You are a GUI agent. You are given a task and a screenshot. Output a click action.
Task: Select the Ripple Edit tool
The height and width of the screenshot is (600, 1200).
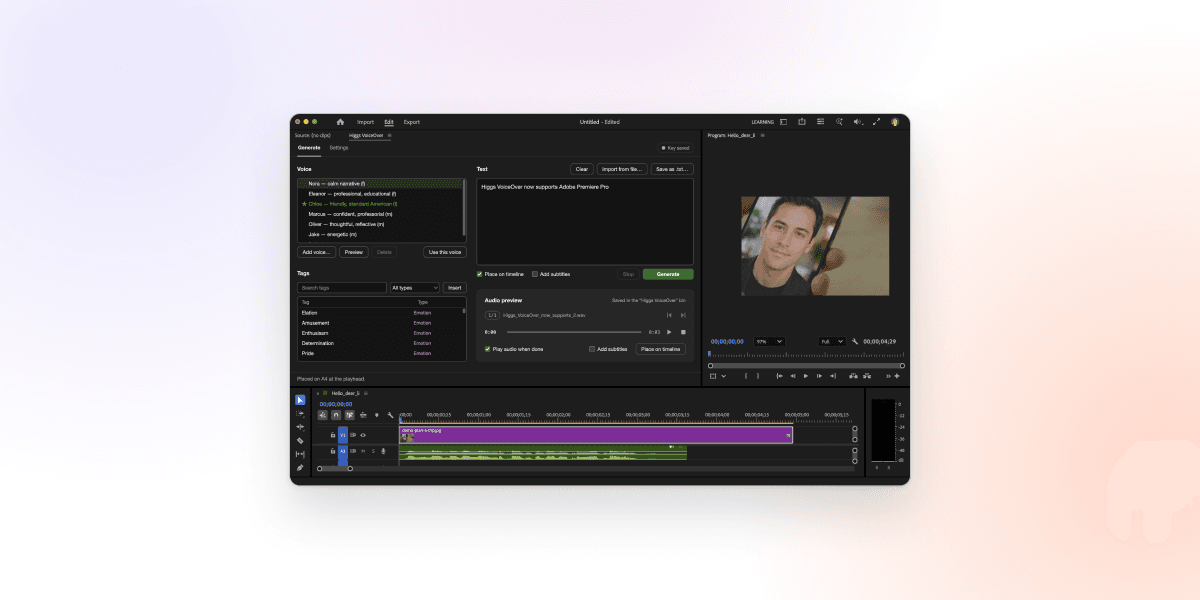pos(300,427)
